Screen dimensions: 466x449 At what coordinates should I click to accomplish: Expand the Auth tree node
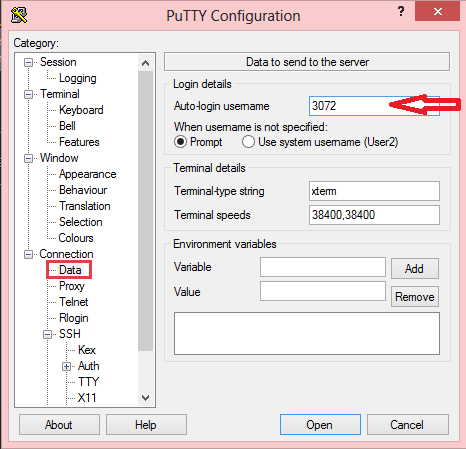pos(67,366)
